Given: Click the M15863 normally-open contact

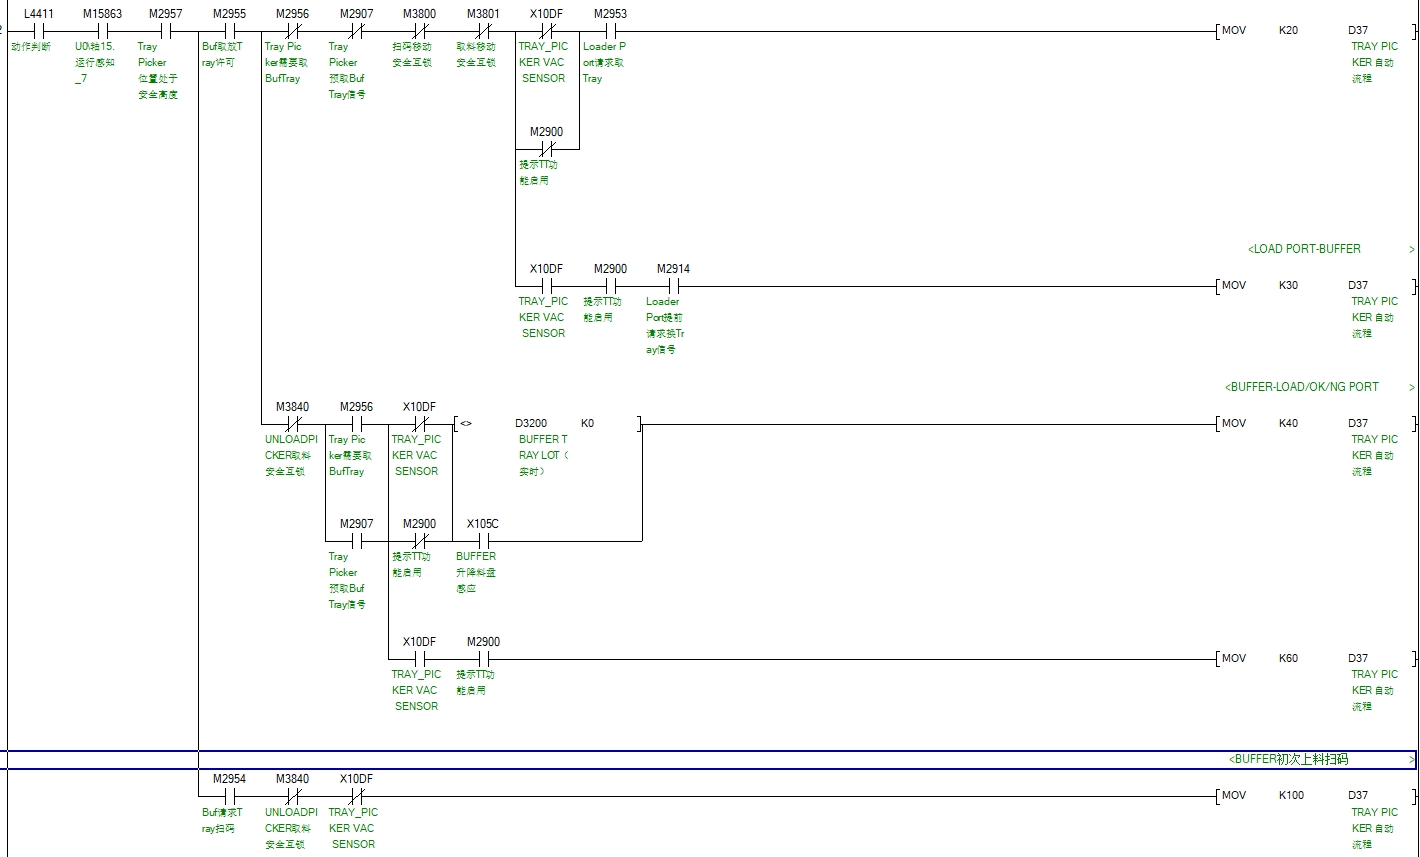Looking at the screenshot, I should click(x=102, y=31).
